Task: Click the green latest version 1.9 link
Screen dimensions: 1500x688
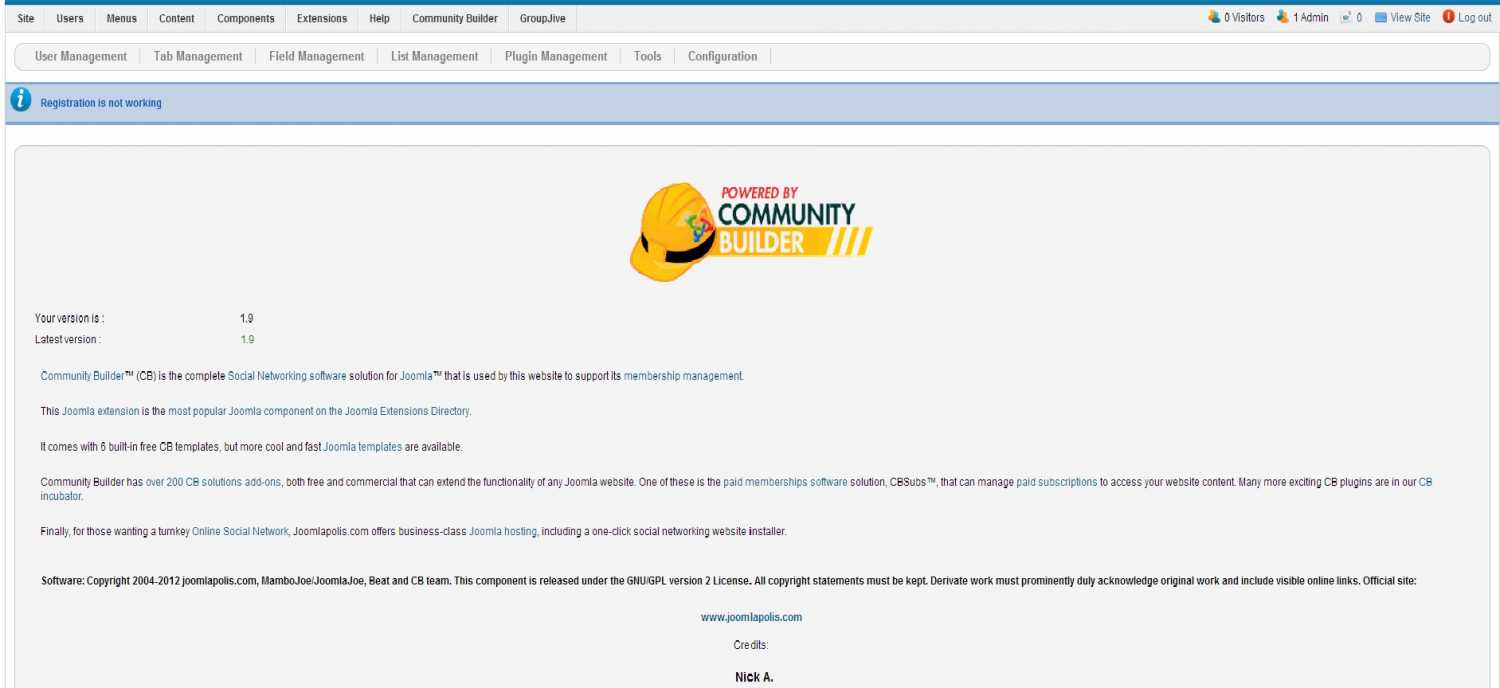Action: (247, 339)
